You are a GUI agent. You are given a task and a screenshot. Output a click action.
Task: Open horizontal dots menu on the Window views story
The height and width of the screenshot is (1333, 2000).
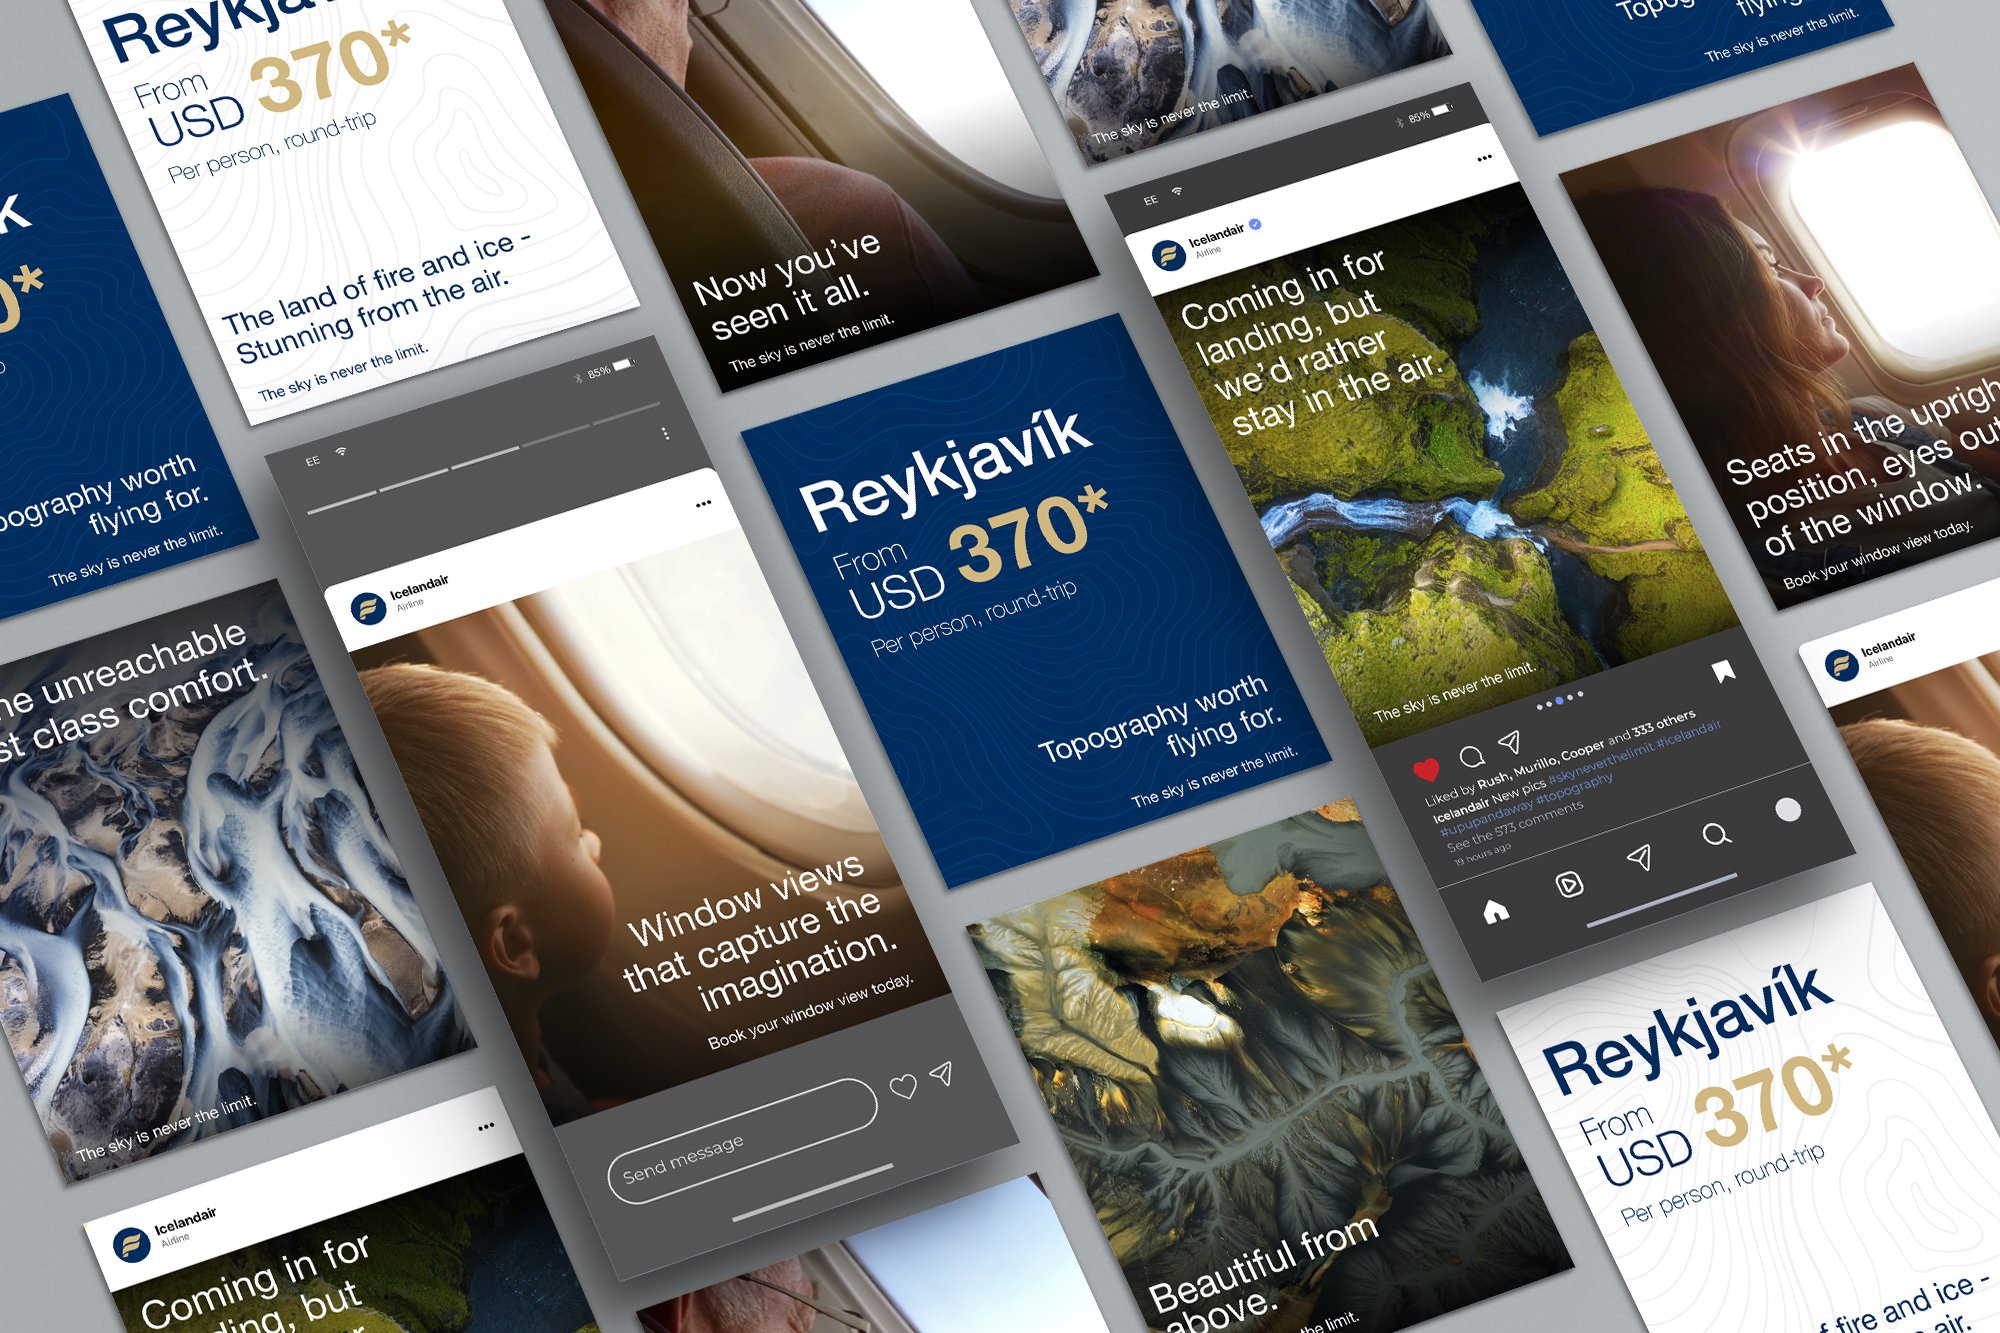tap(704, 503)
